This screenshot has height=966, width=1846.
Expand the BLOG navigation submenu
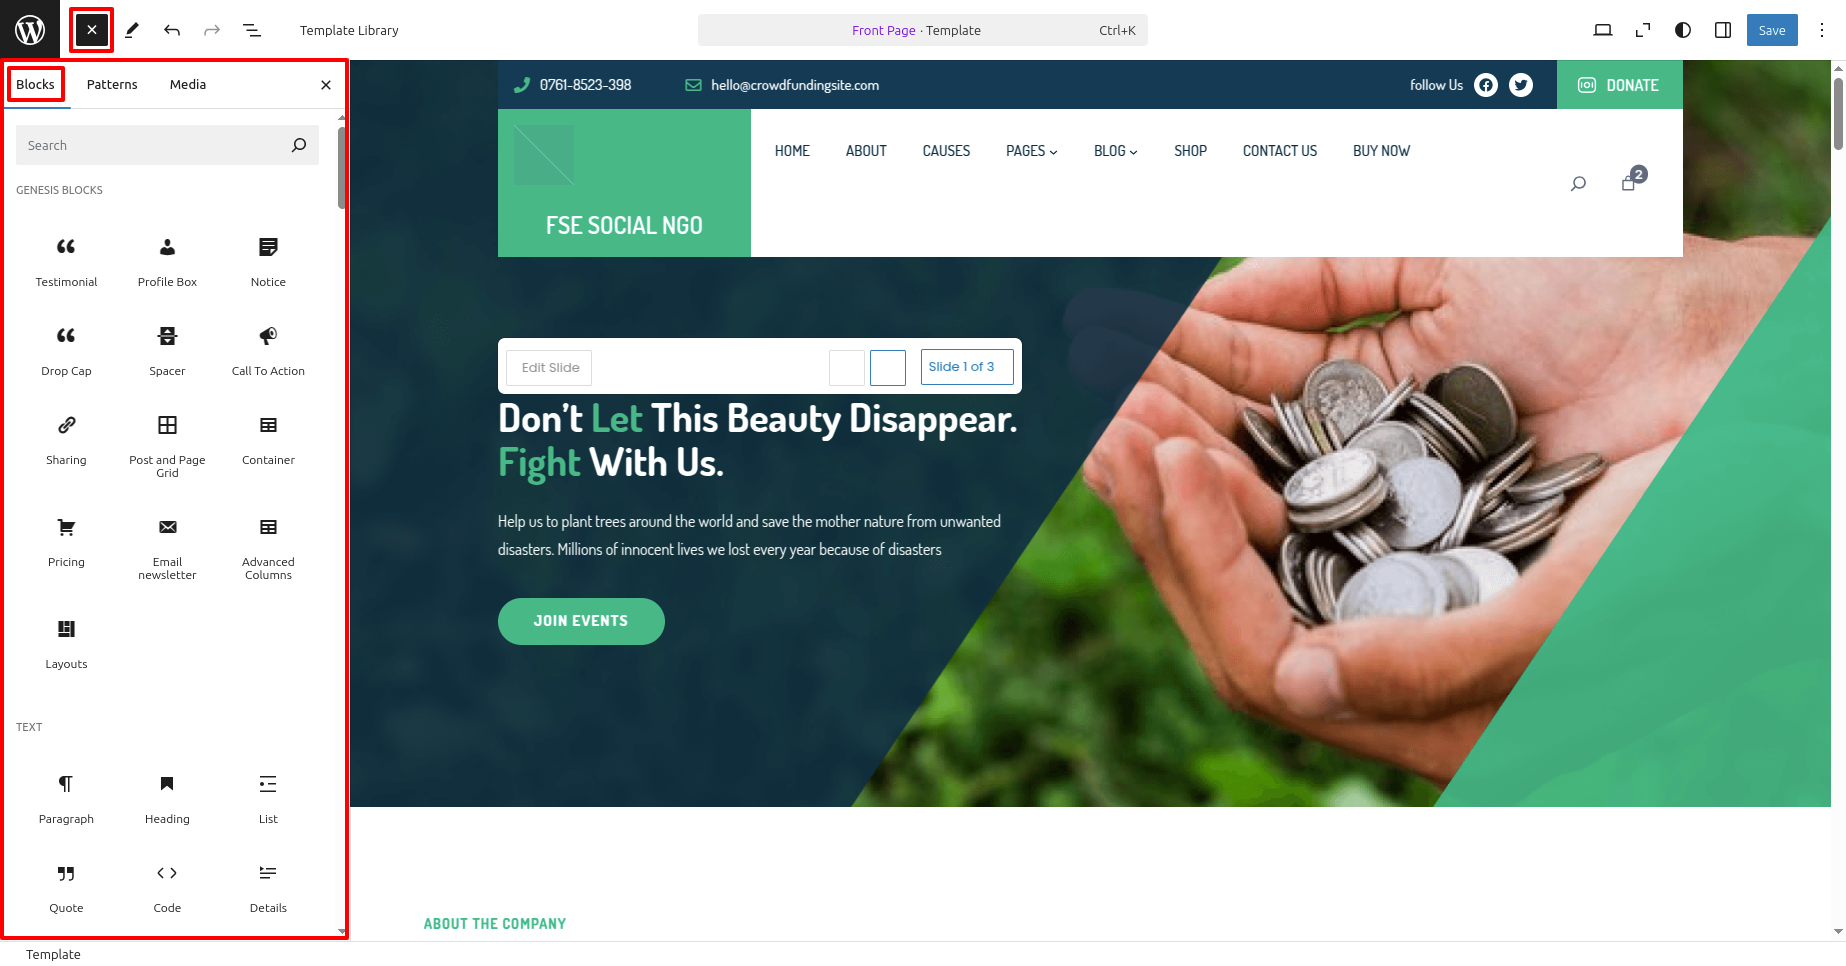pyautogui.click(x=1116, y=151)
